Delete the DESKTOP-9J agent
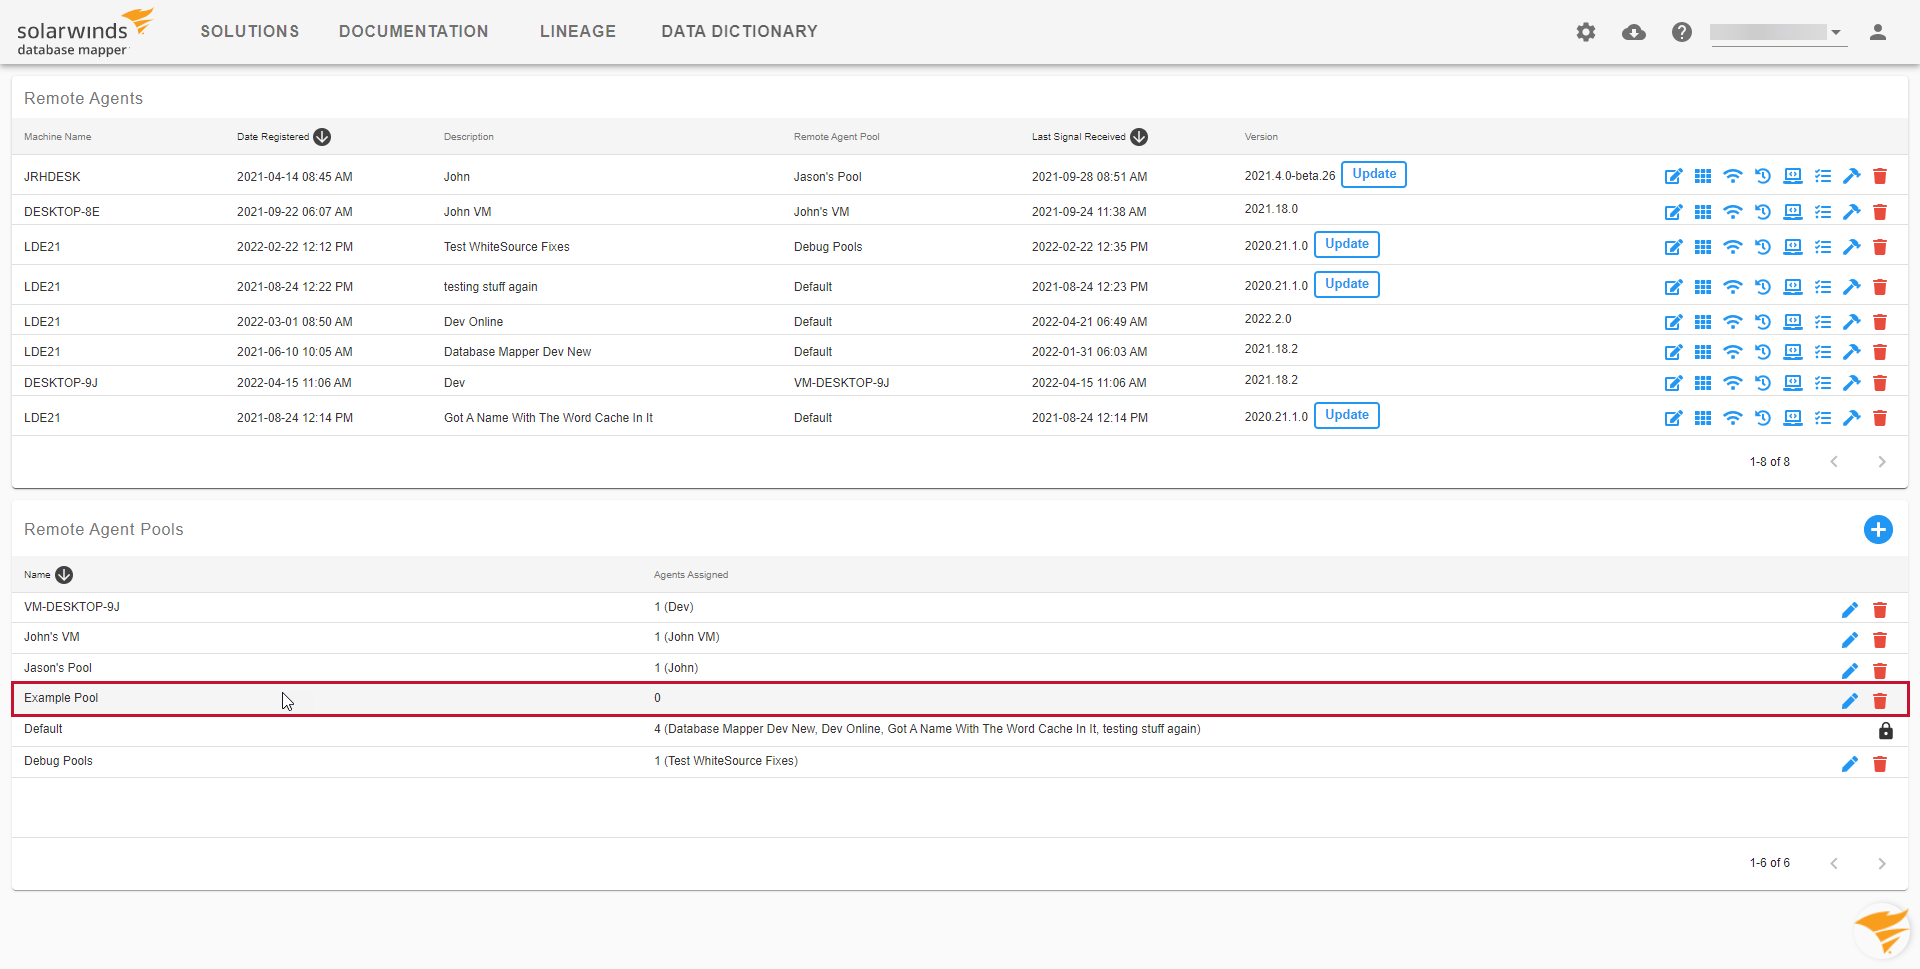Screen dimensions: 1920x969 pyautogui.click(x=1880, y=383)
